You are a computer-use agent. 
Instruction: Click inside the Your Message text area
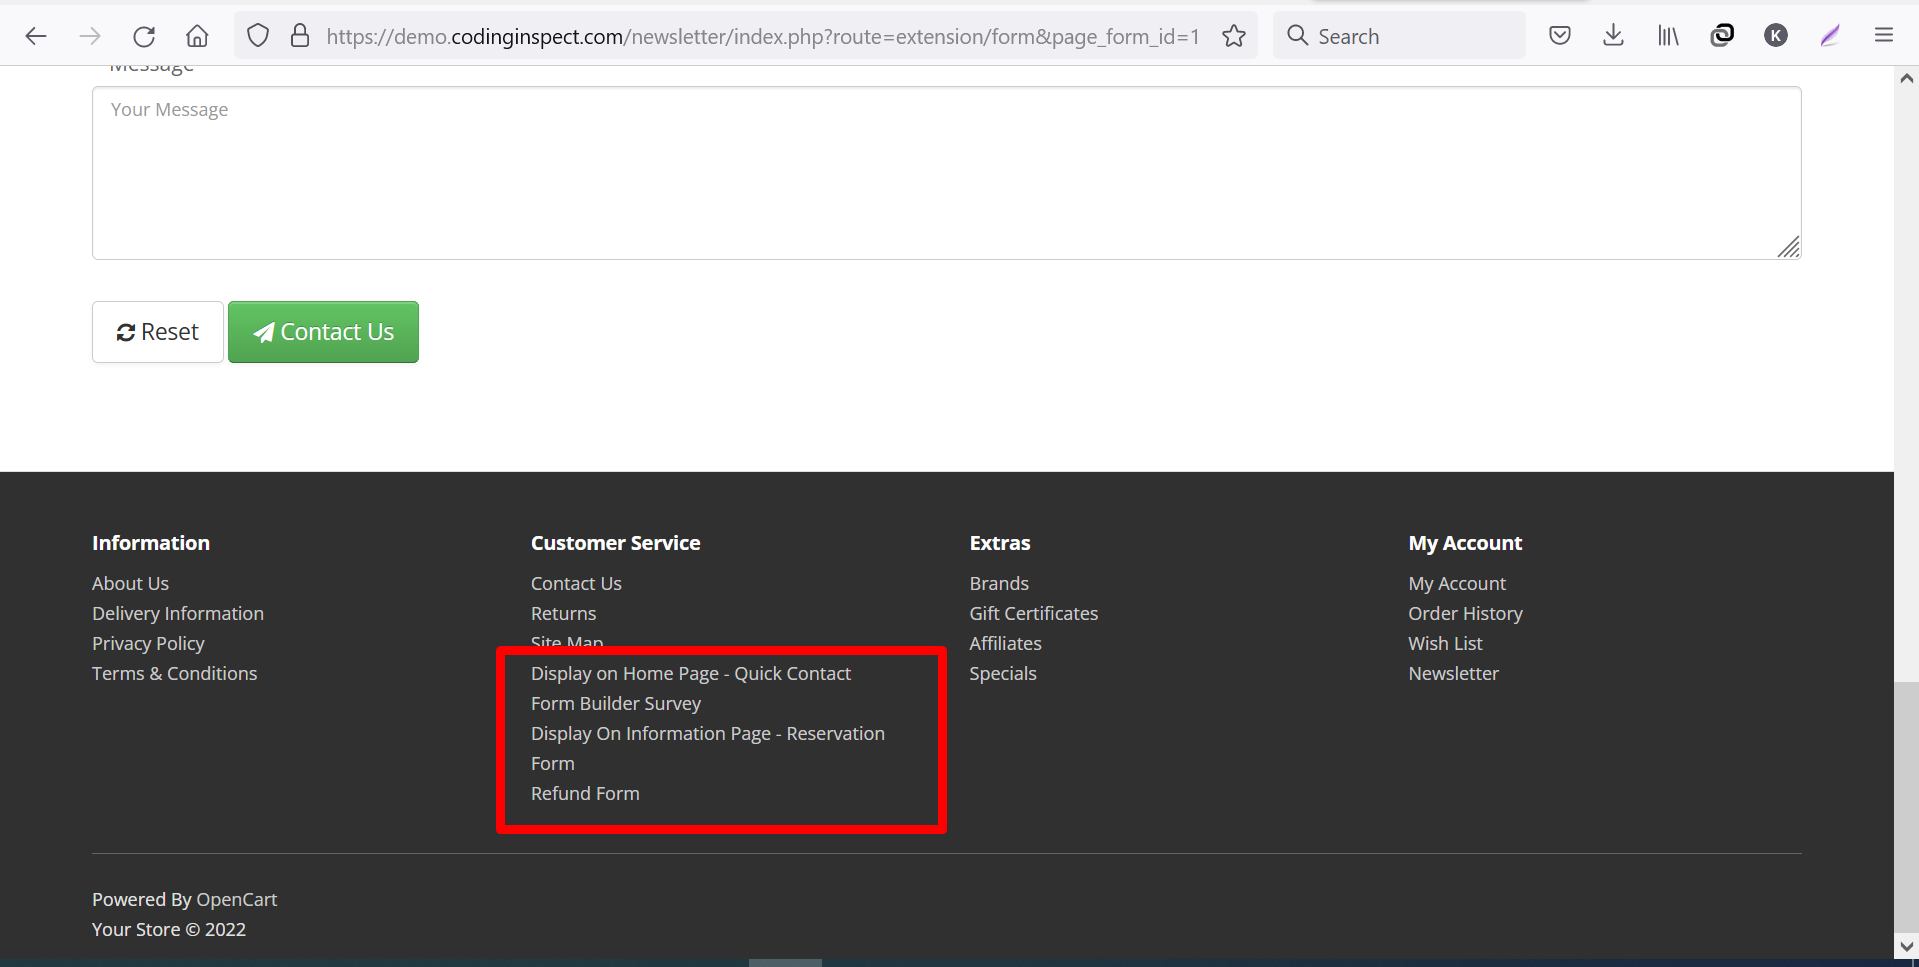coord(946,173)
